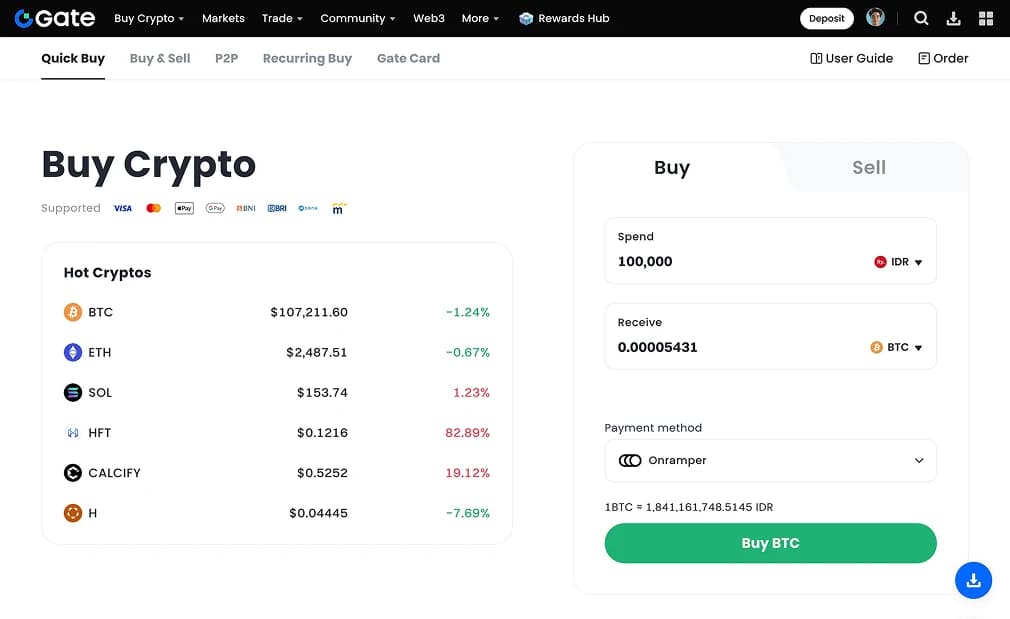
Task: Click the app download icon near the search
Action: click(952, 18)
